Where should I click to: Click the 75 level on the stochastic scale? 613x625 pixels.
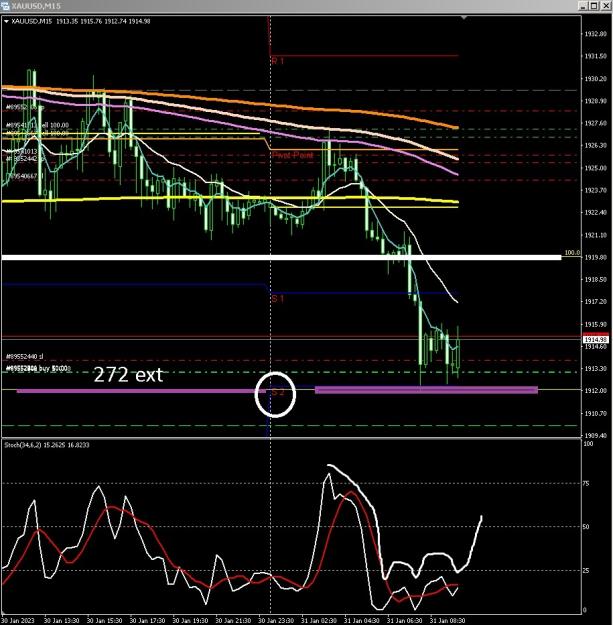coord(586,483)
